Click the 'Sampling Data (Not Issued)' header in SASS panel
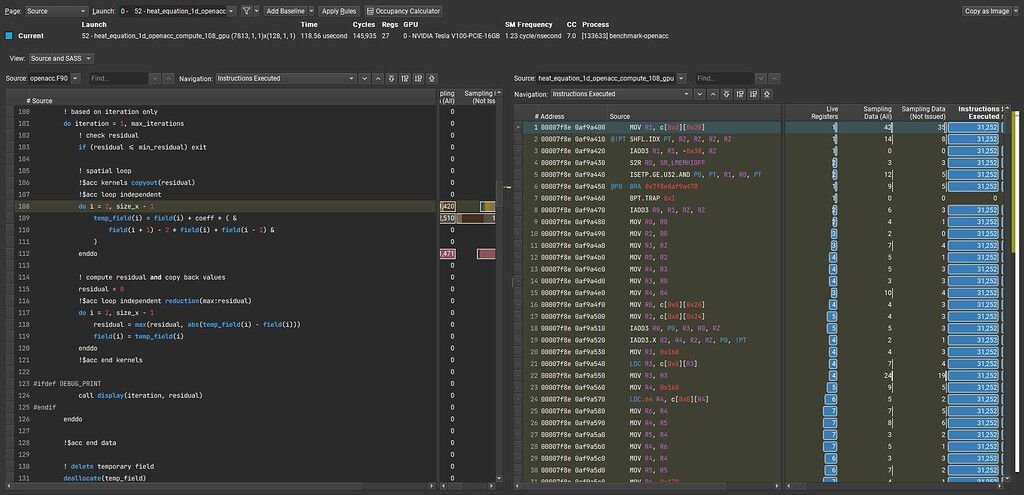 (923, 112)
